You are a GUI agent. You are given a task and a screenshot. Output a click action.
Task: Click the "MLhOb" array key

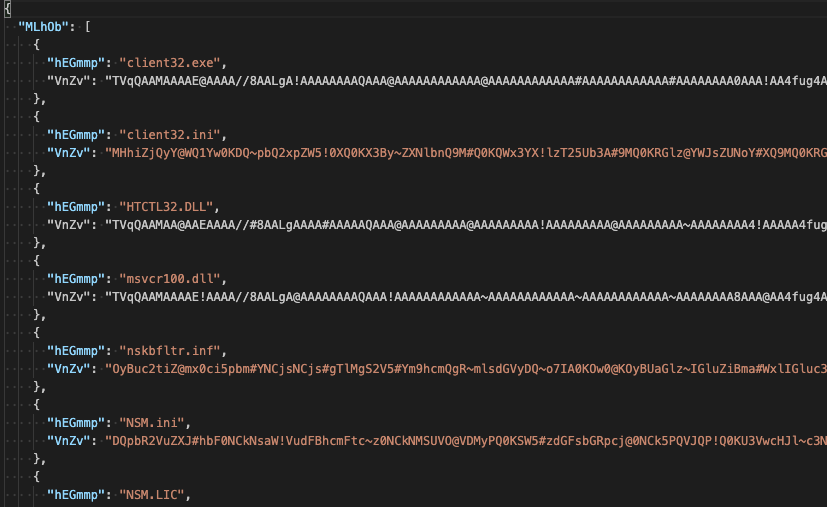coord(44,26)
